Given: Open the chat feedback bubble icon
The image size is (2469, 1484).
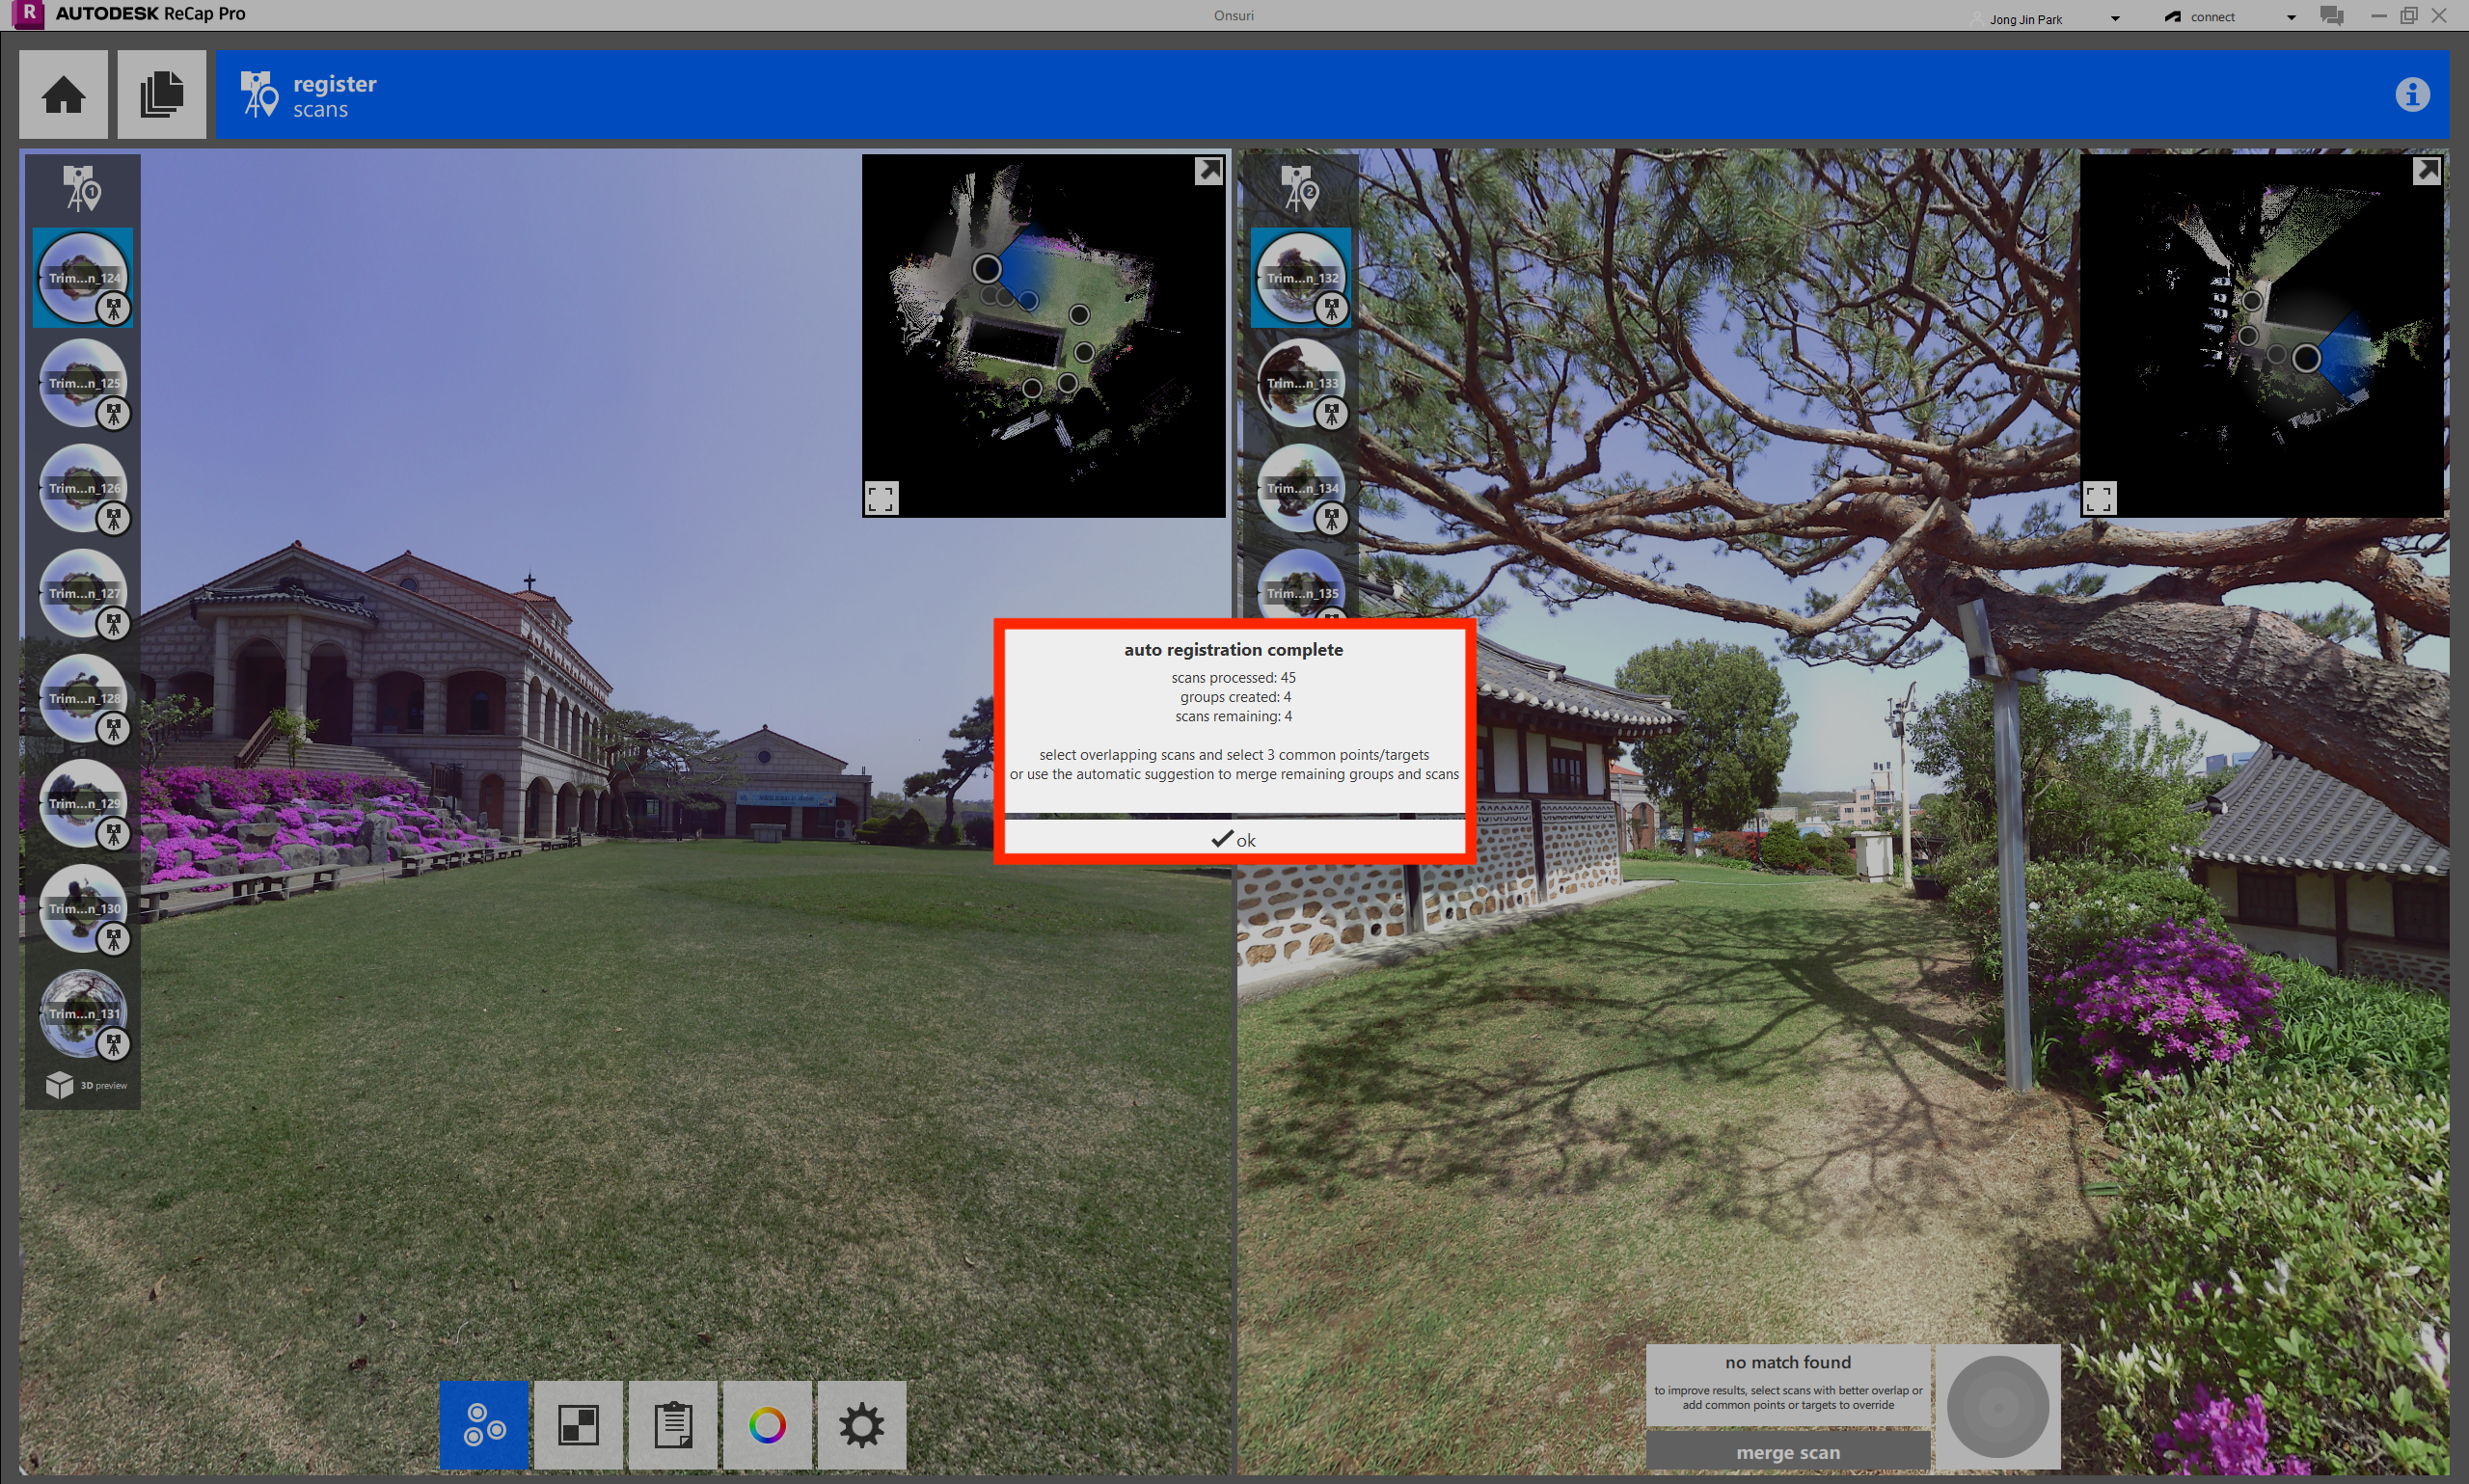Looking at the screenshot, I should click(x=2332, y=16).
